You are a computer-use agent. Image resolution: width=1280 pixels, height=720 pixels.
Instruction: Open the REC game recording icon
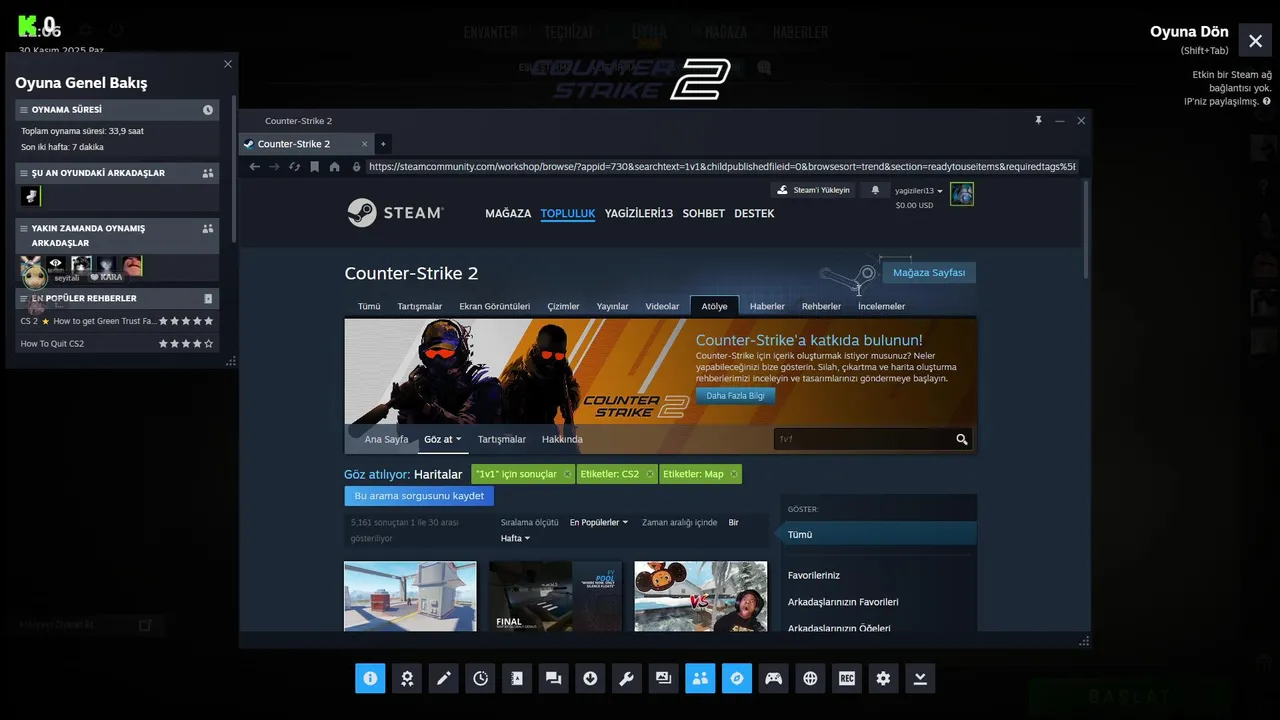coord(847,678)
